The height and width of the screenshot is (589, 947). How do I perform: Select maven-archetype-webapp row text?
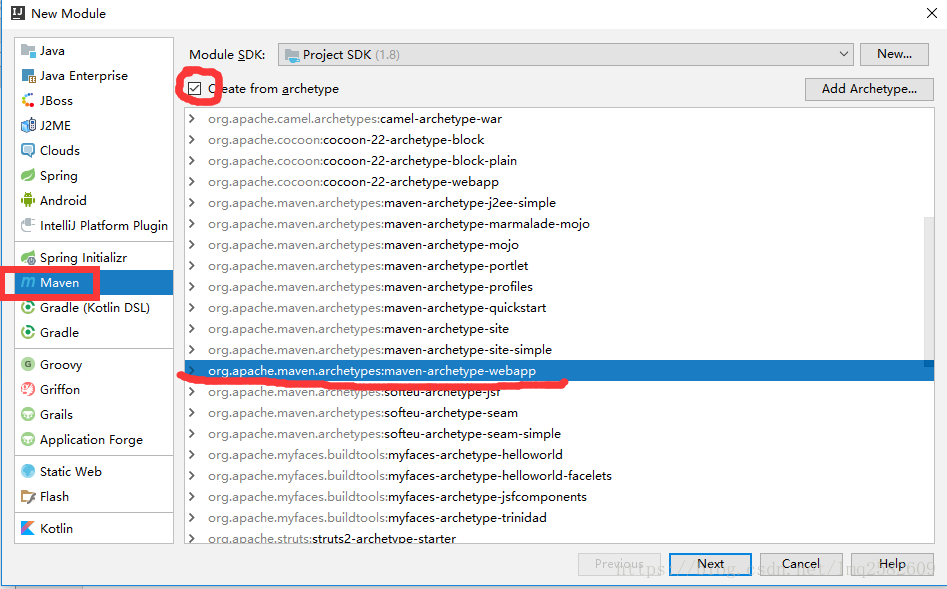[372, 370]
